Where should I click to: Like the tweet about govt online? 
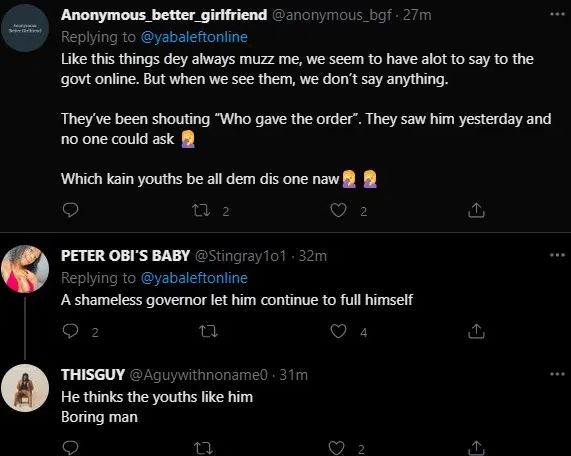(x=338, y=210)
